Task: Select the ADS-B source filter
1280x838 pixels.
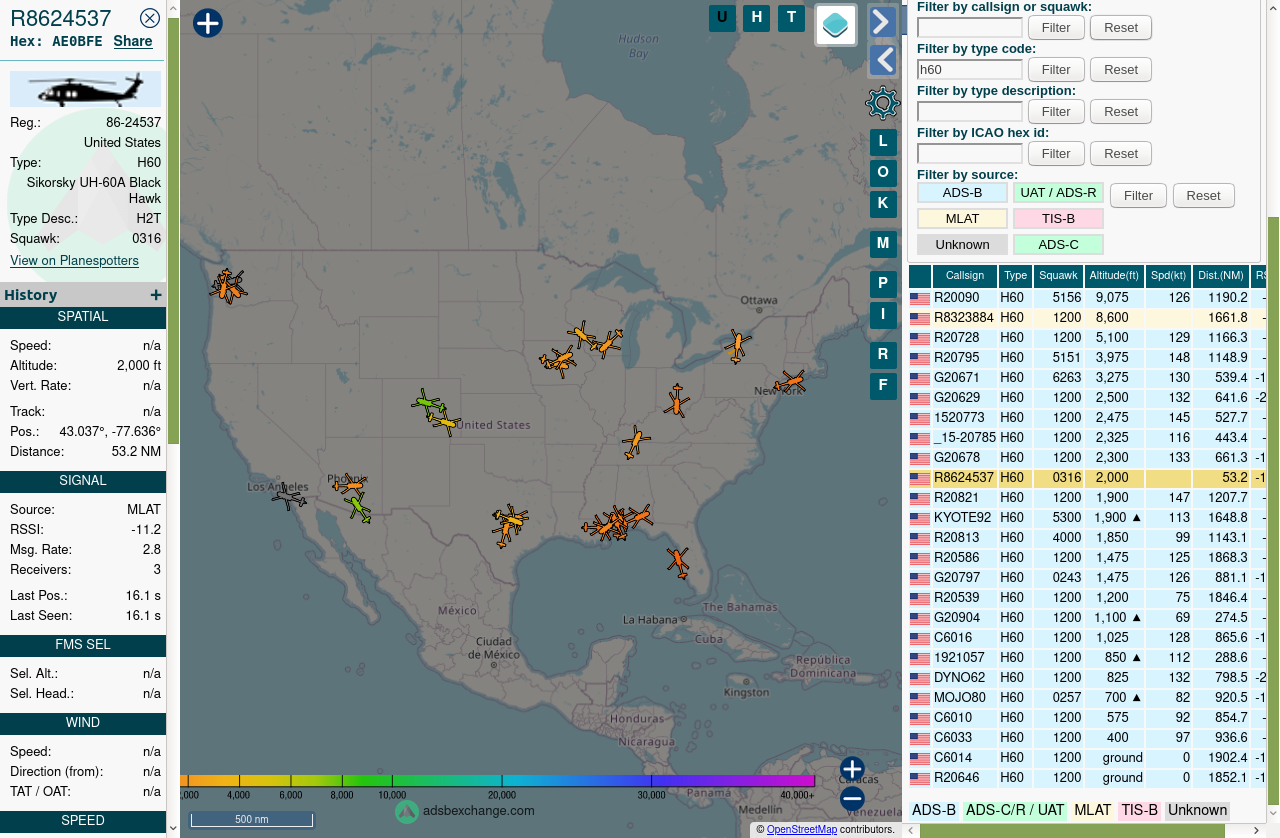Action: tap(962, 193)
